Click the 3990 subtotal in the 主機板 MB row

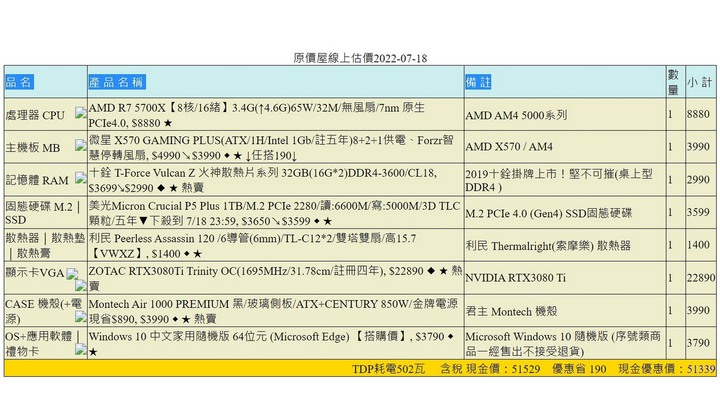[x=698, y=146]
